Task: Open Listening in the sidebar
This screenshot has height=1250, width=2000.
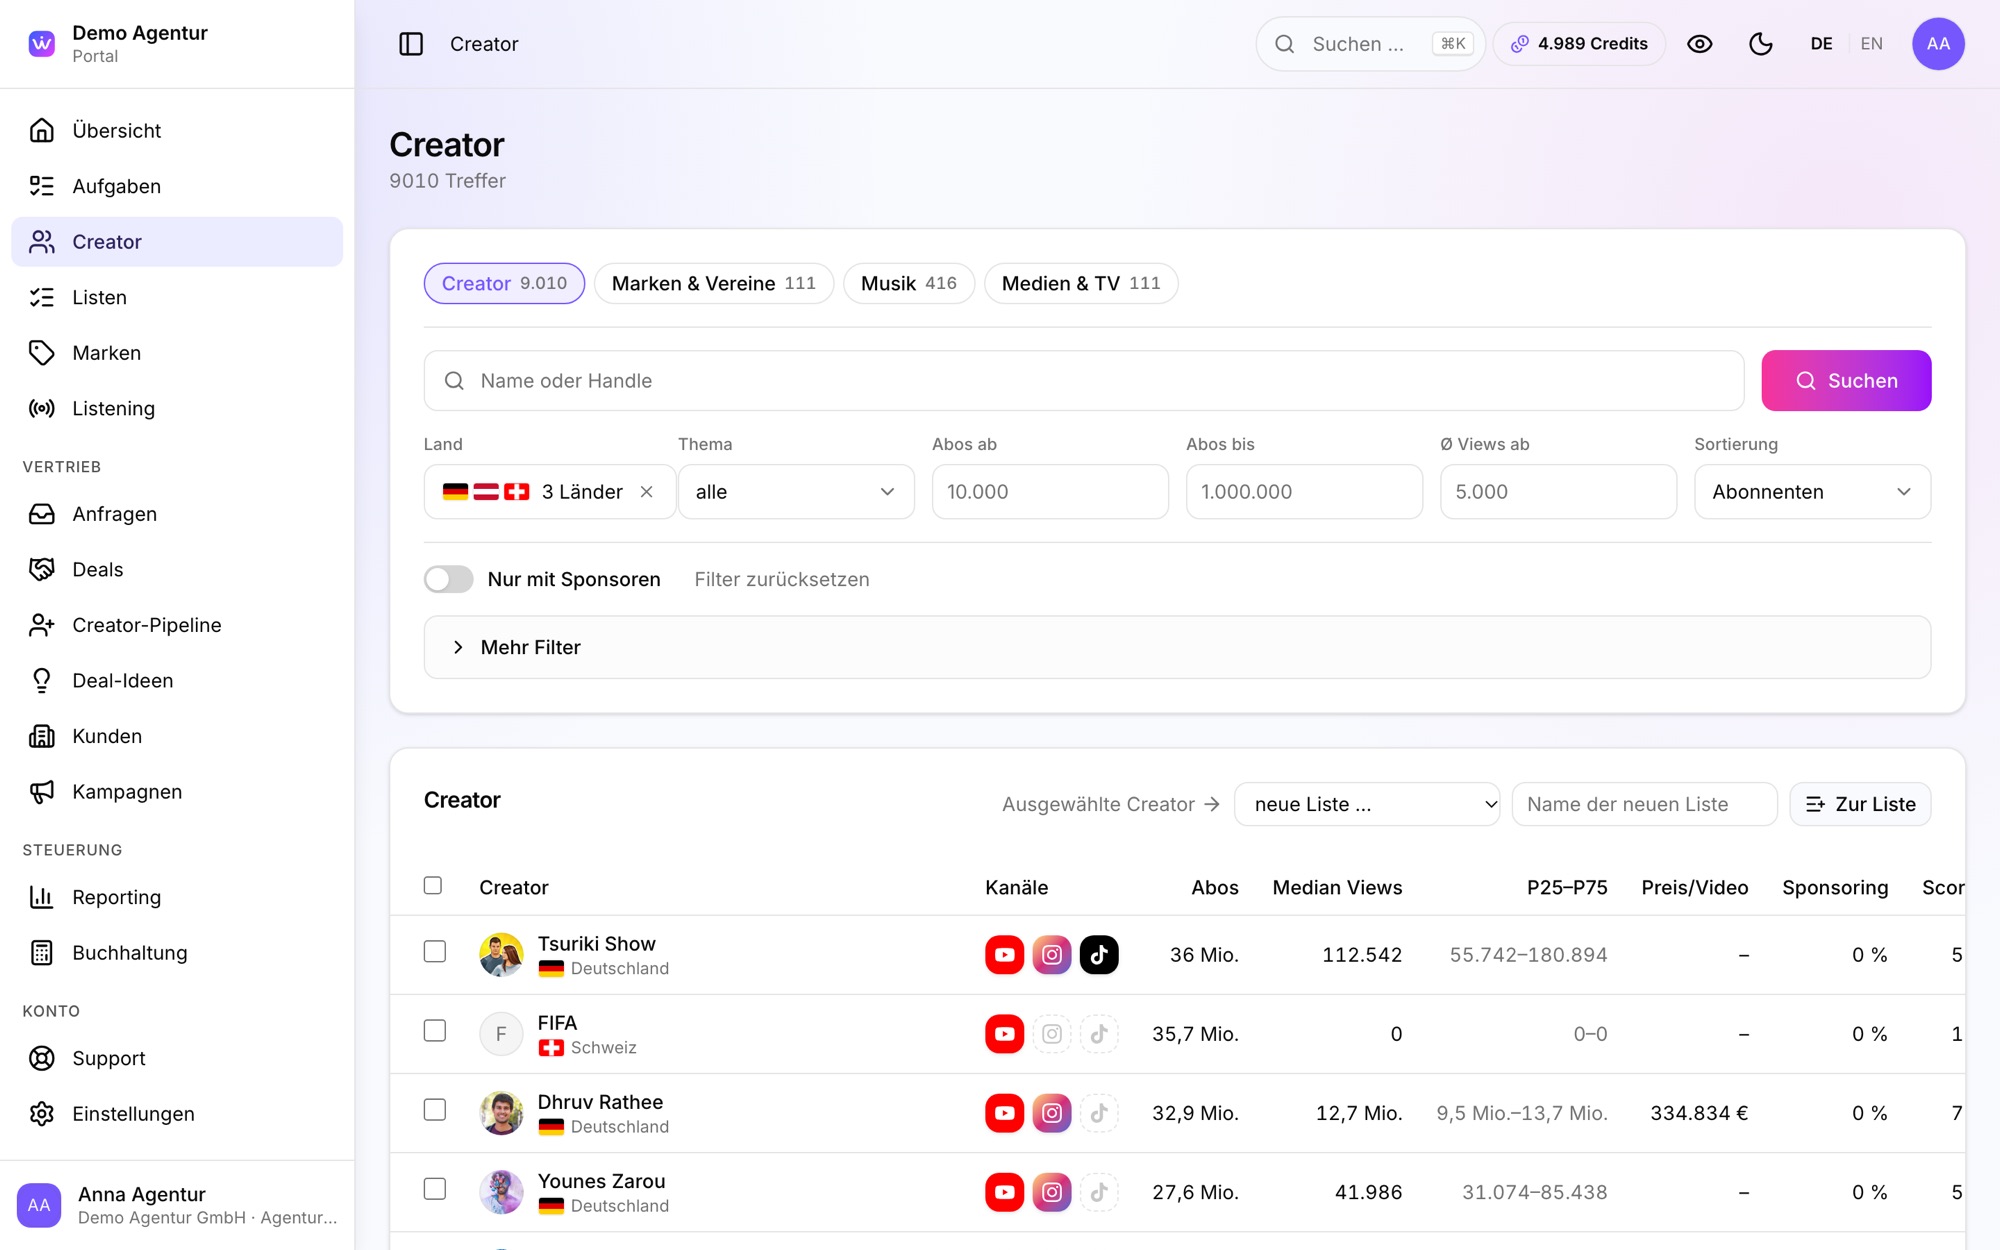Action: (x=177, y=408)
